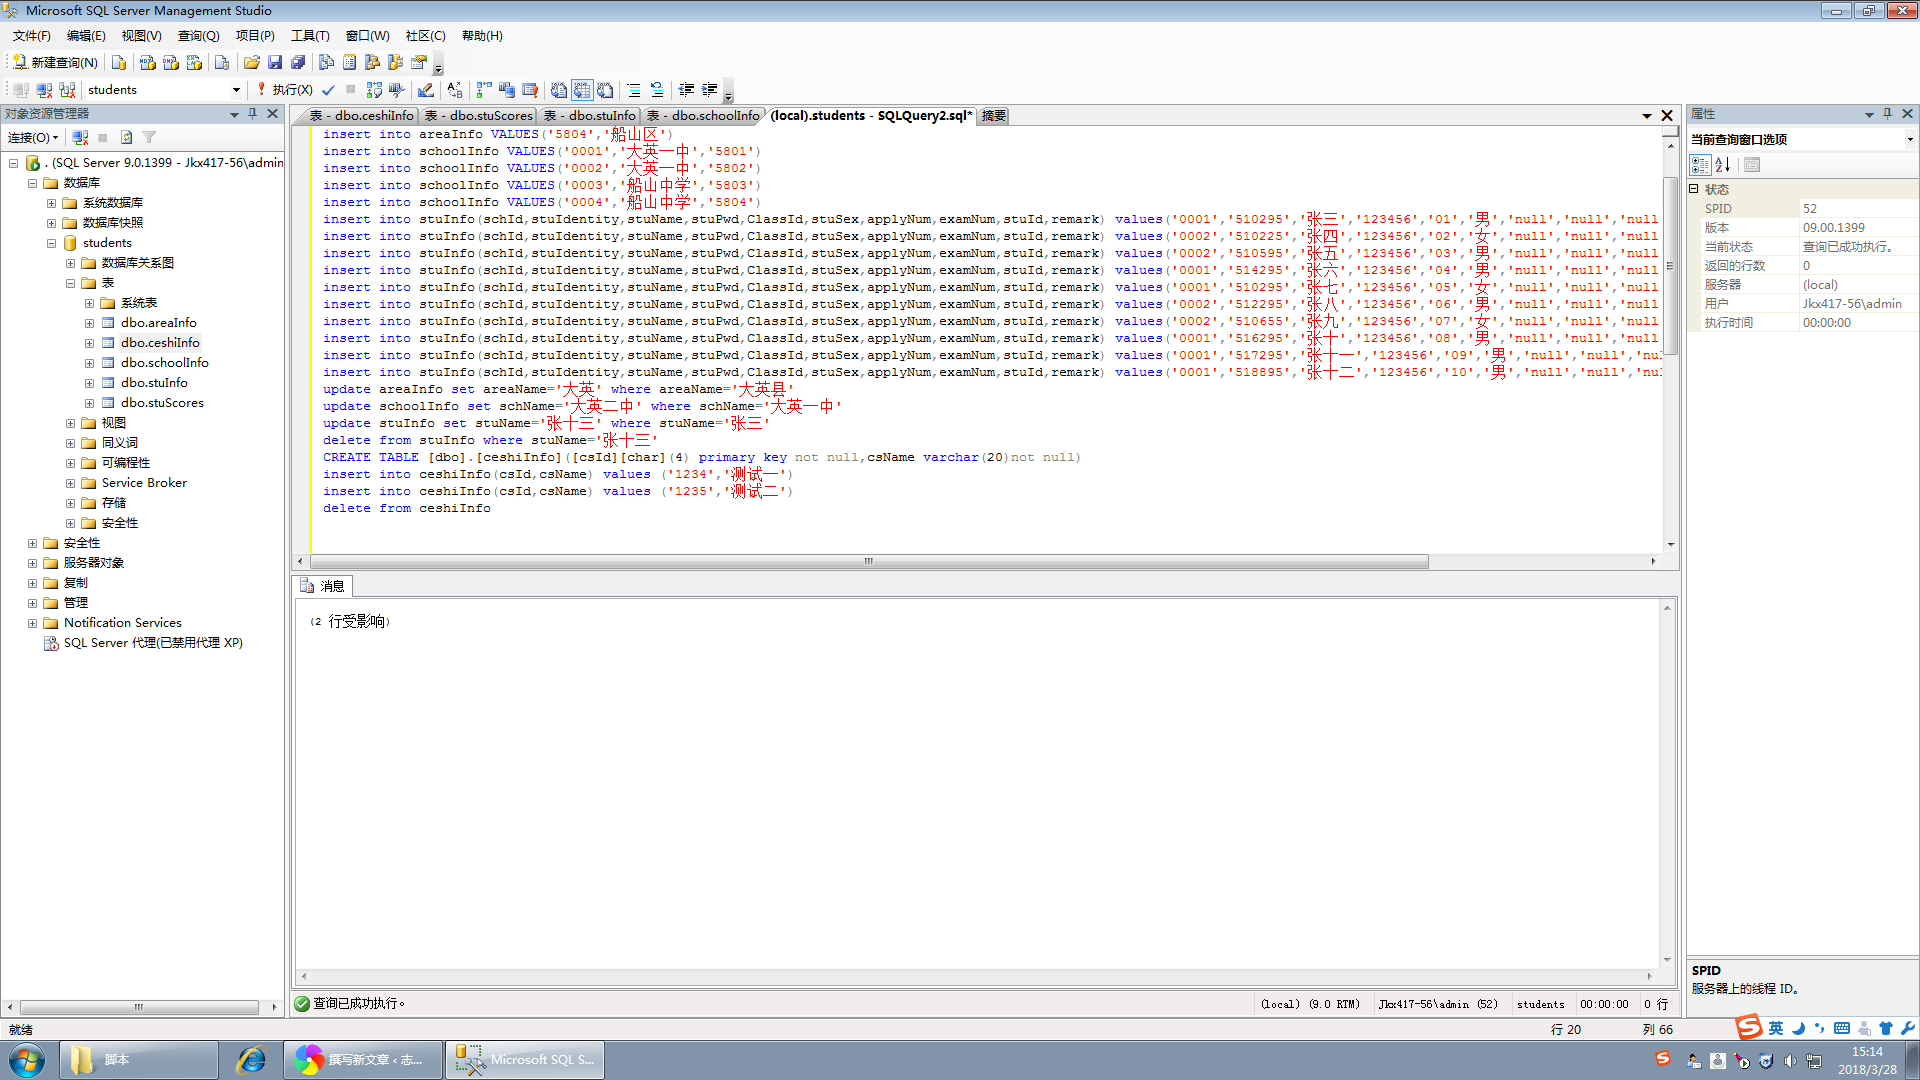Collapse the students database node
Viewport: 1920px width, 1080px height.
point(51,243)
